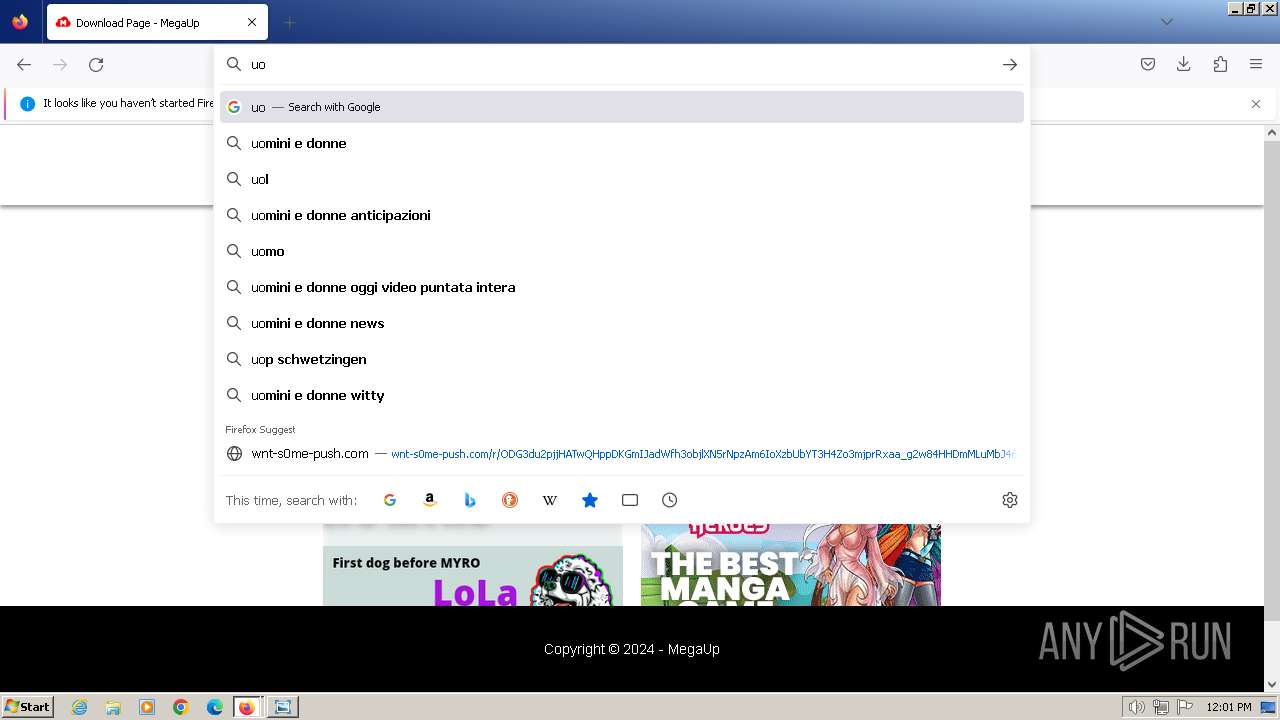Search this time with DuckDuckGo icon
Viewport: 1280px width, 720px height.
tap(510, 500)
